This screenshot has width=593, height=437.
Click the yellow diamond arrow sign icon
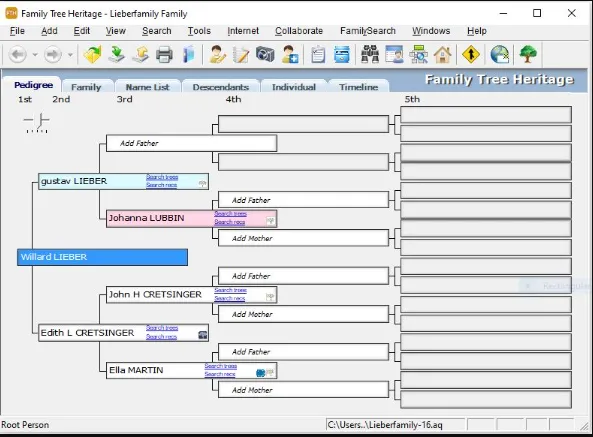[471, 54]
